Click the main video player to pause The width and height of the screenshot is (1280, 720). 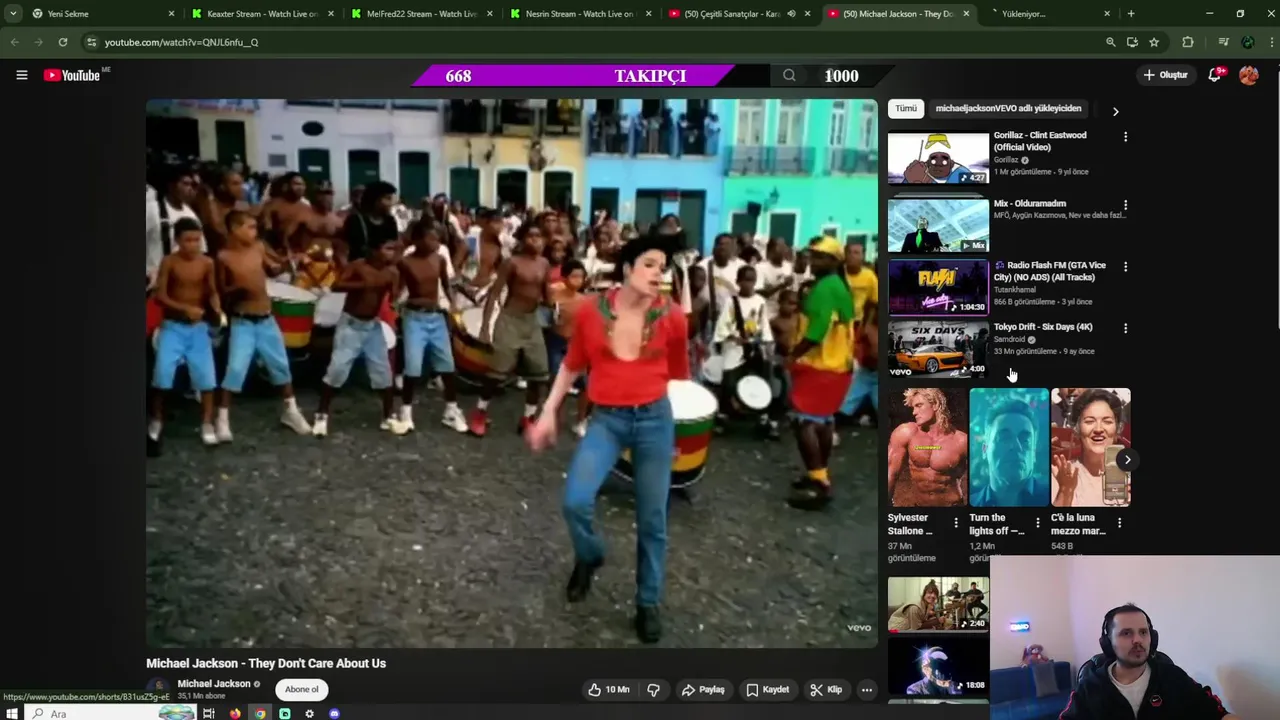click(x=512, y=372)
